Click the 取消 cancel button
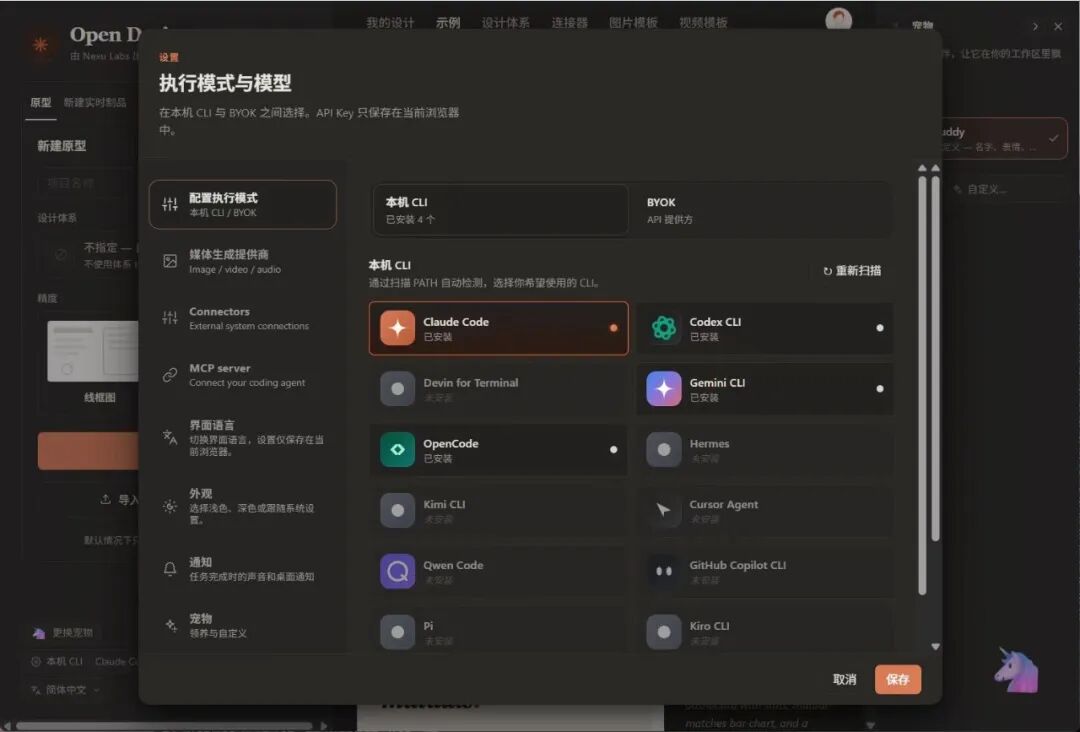 [x=844, y=680]
